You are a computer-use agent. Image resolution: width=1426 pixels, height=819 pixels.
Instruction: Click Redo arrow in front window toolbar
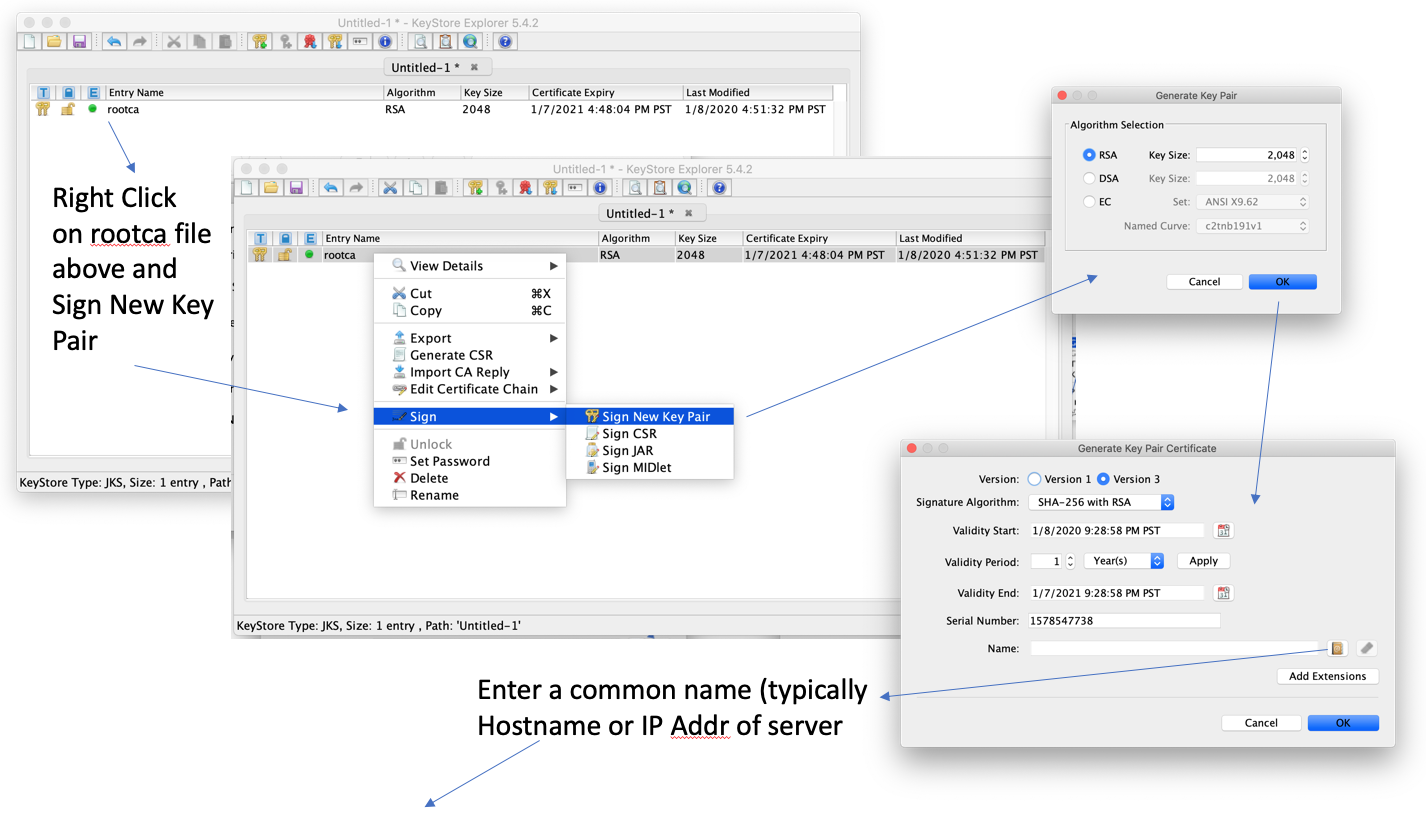(x=355, y=188)
